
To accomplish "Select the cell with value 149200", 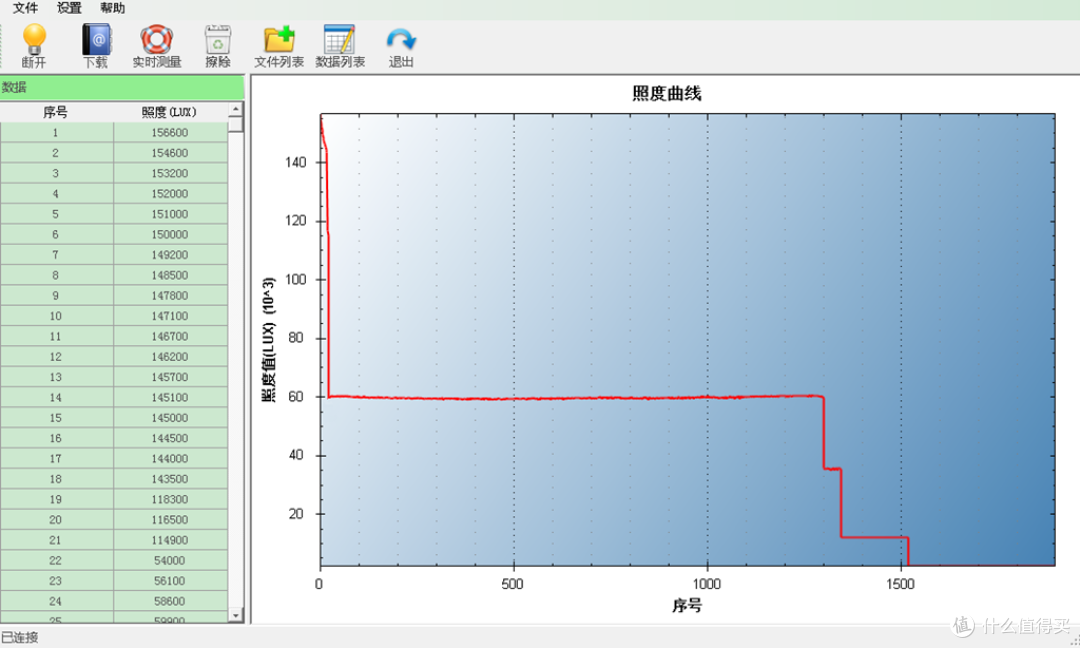I will tap(170, 255).
